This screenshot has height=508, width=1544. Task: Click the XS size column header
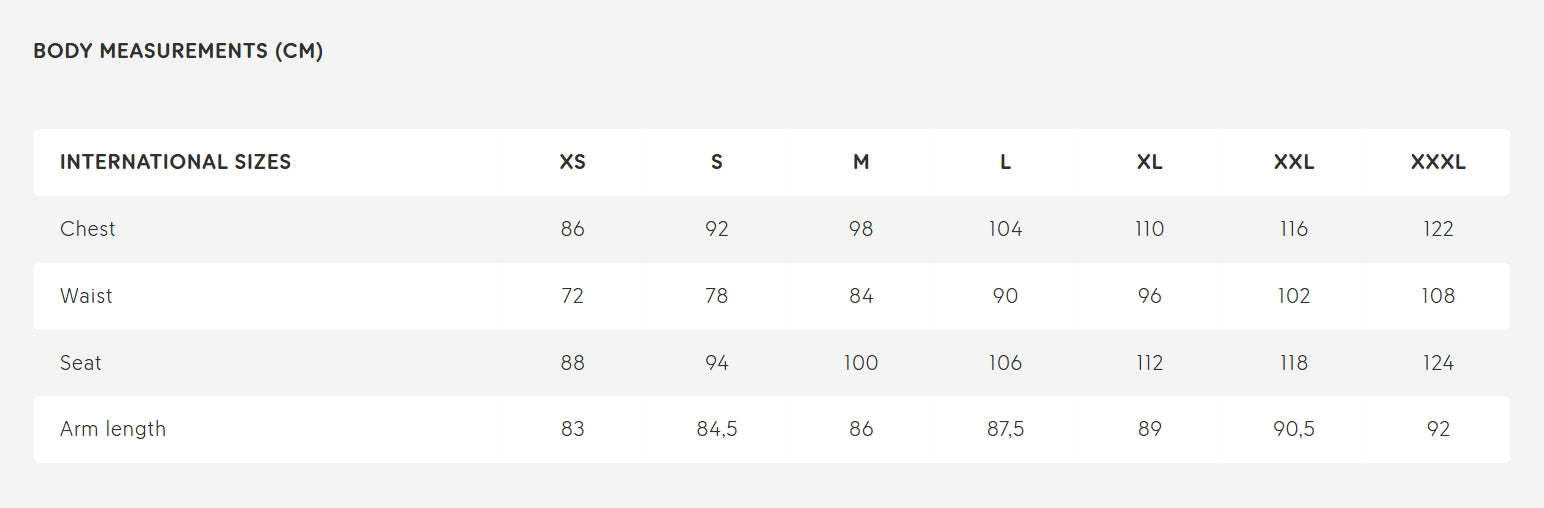(573, 162)
